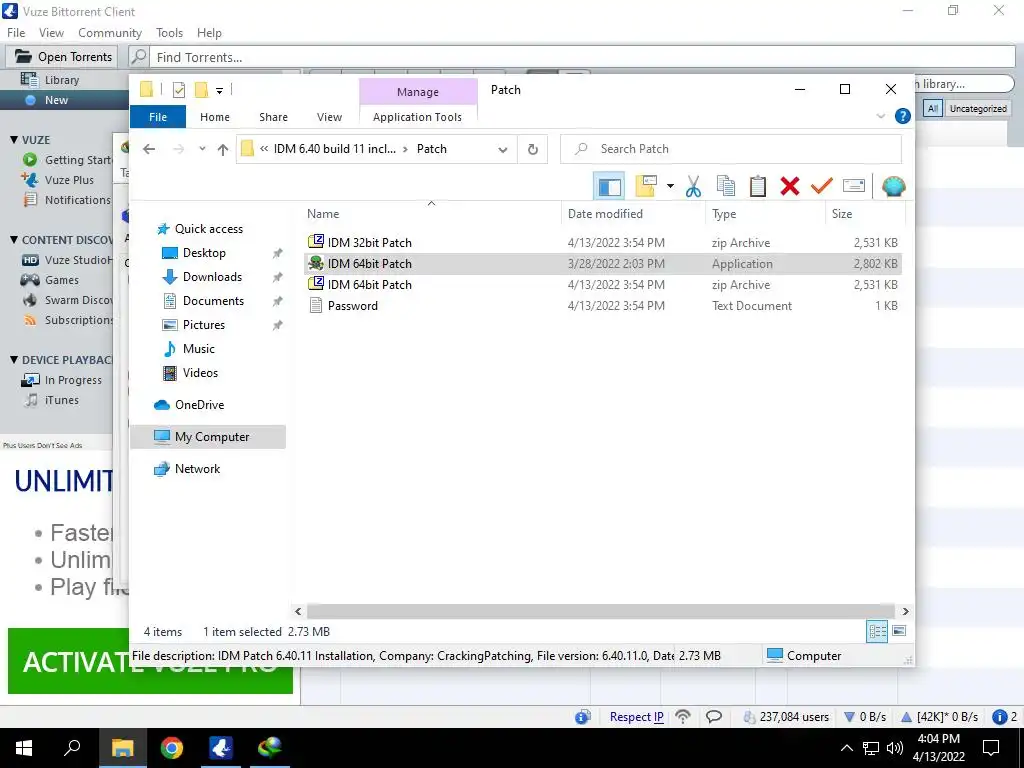Open the Application Tools tab
The width and height of the screenshot is (1024, 768).
(x=417, y=117)
